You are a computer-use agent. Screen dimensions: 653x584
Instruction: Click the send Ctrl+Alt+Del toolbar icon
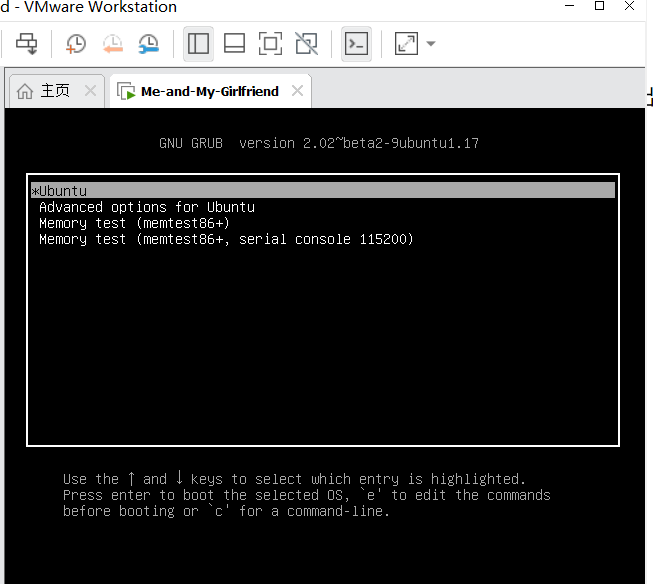point(26,44)
